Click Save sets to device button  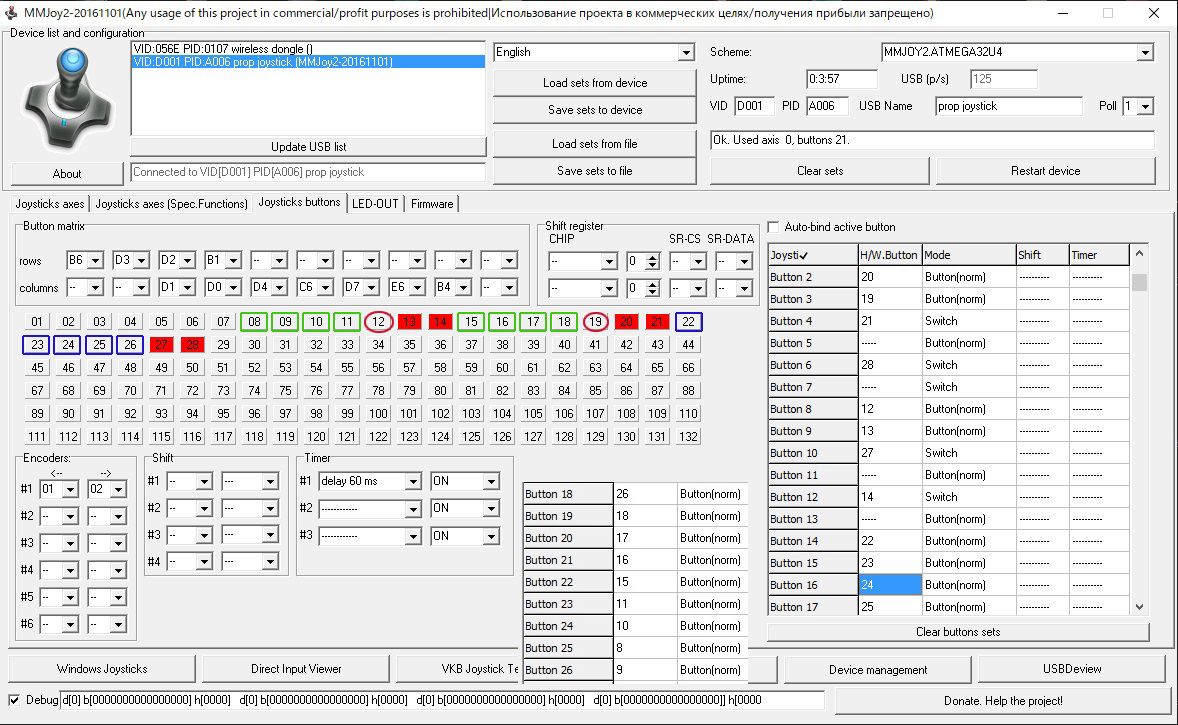[x=594, y=110]
